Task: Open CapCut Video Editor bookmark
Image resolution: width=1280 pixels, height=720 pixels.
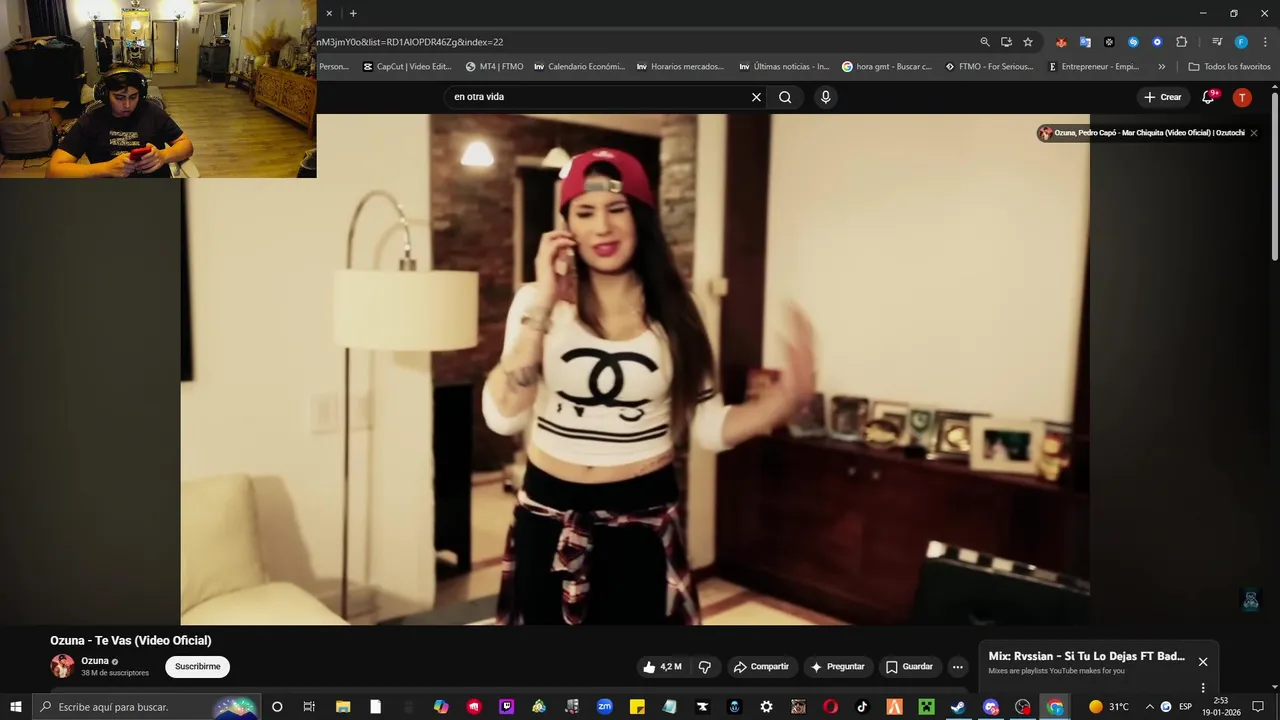Action: pos(407,67)
